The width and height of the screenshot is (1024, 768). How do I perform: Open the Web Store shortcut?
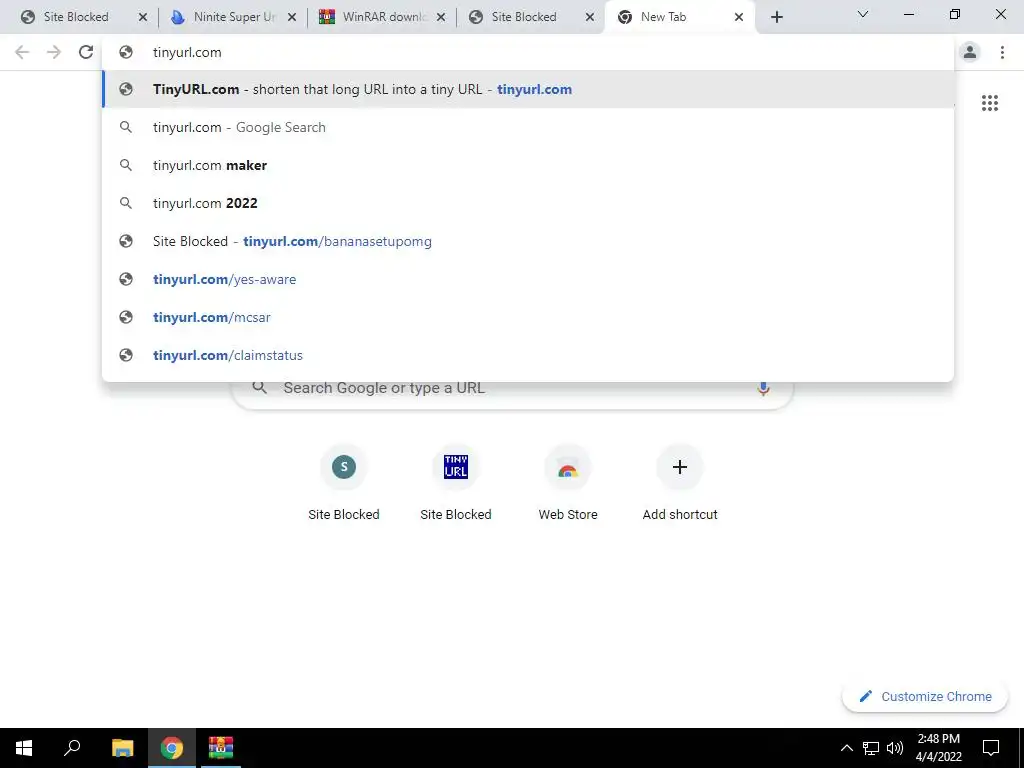pyautogui.click(x=568, y=483)
